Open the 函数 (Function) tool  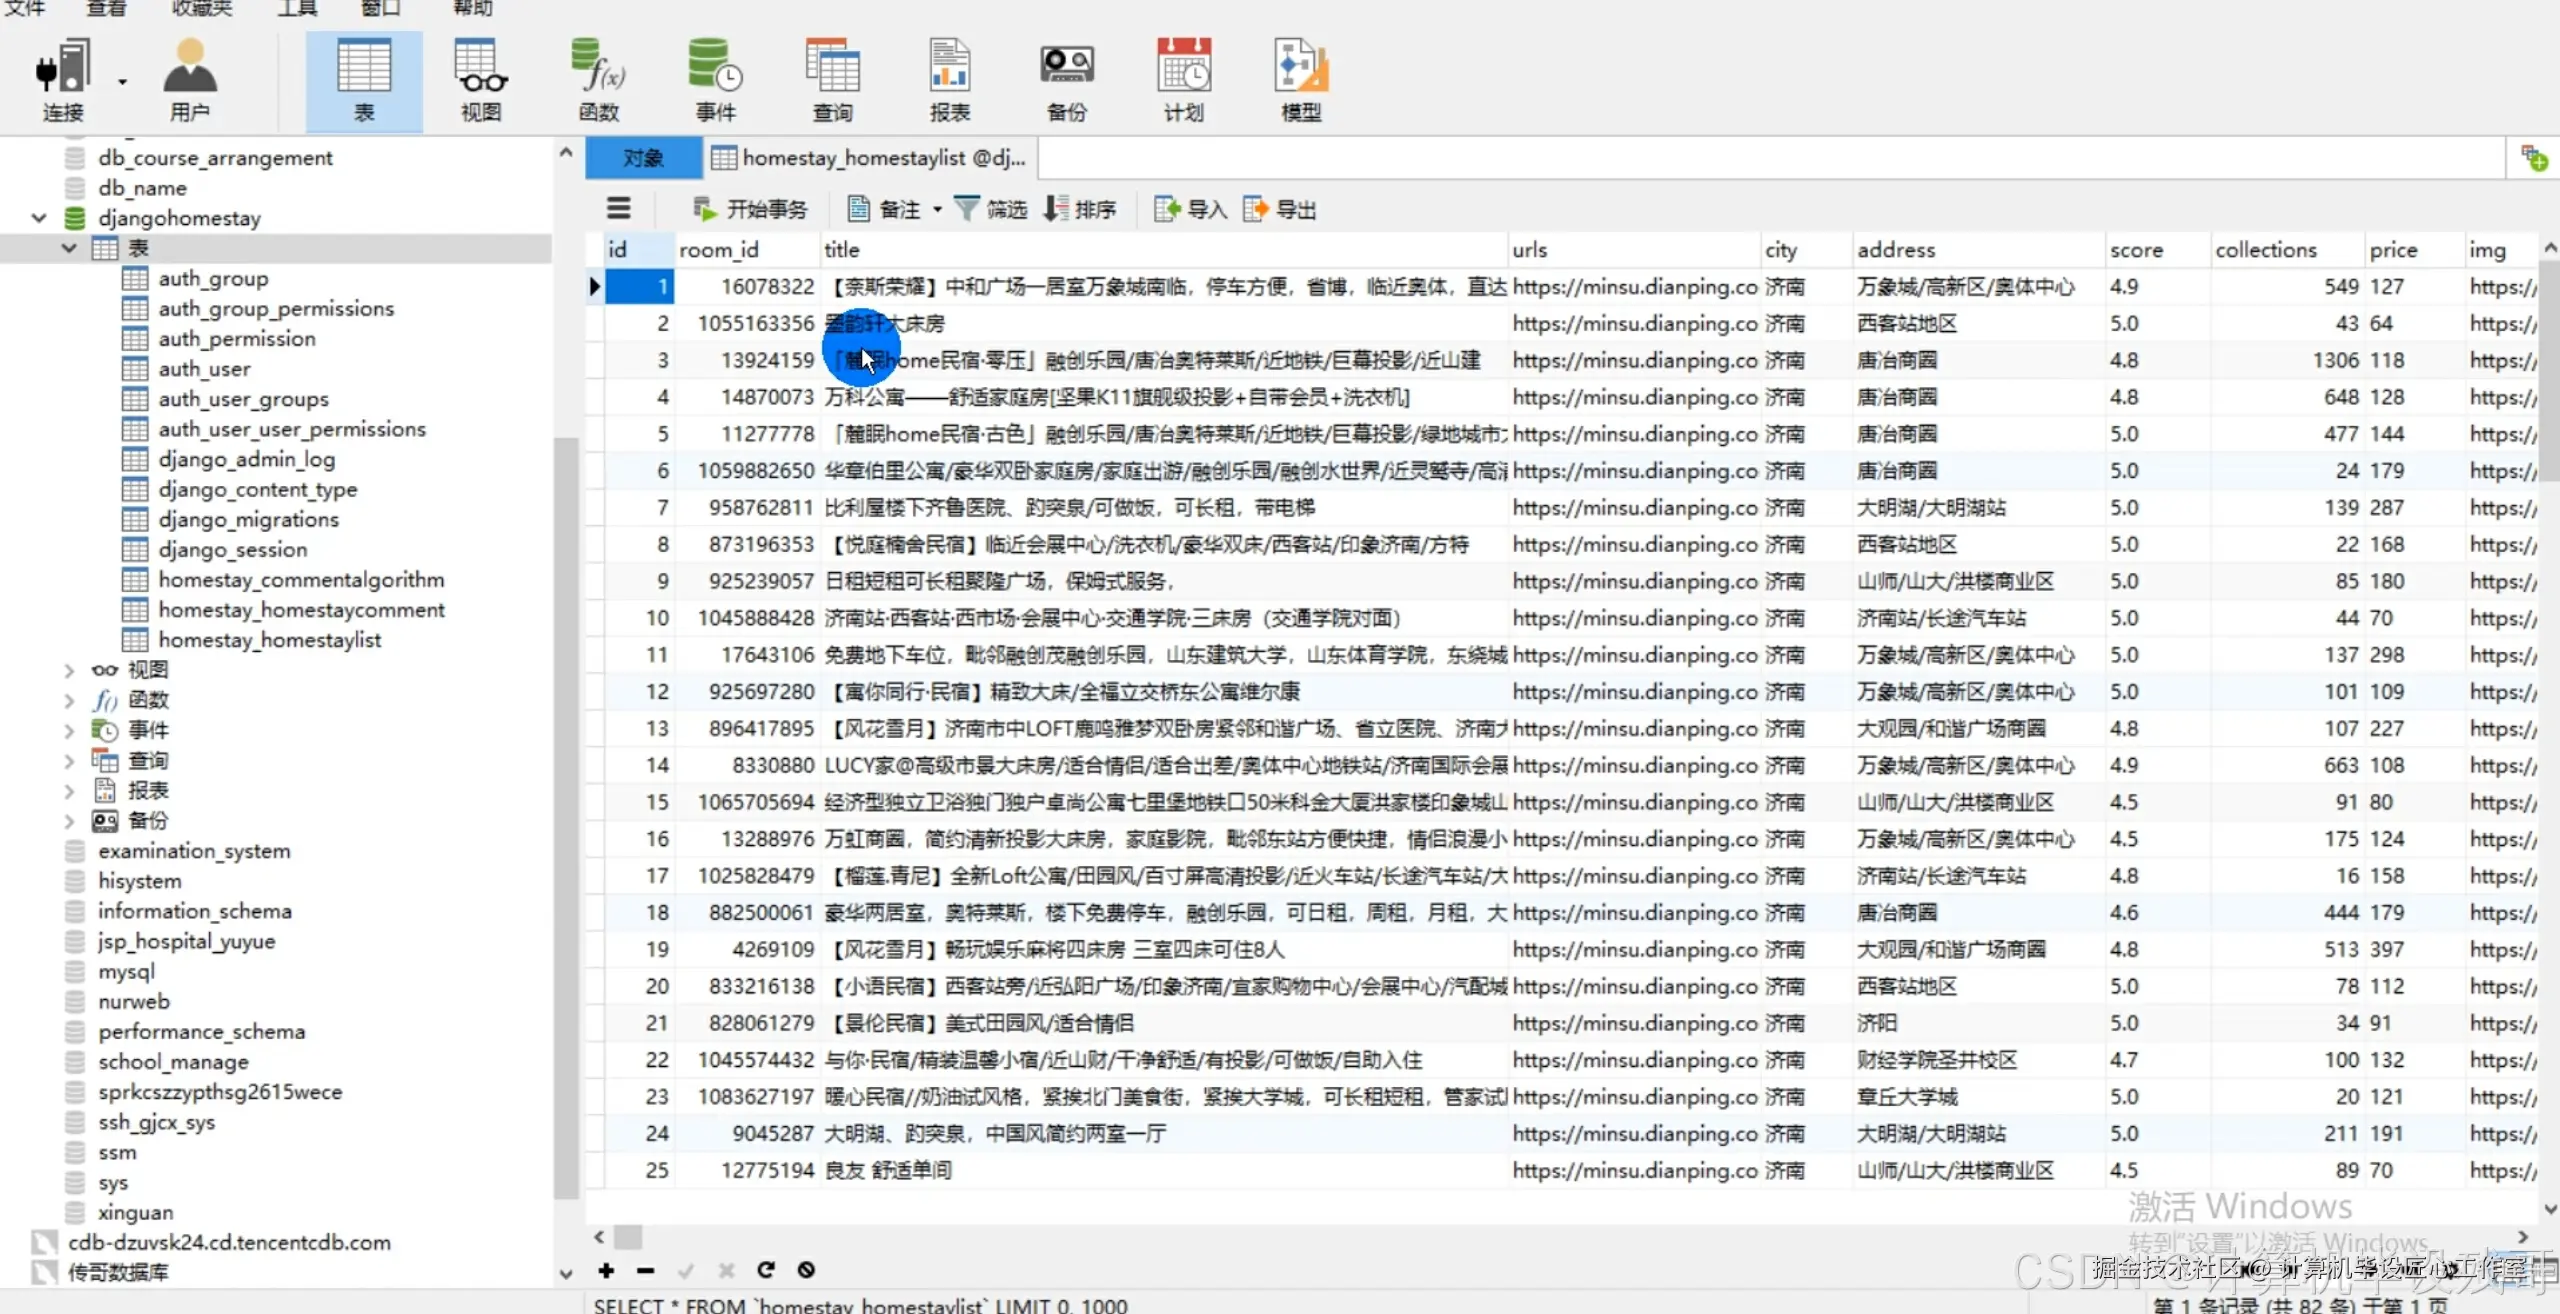click(597, 80)
